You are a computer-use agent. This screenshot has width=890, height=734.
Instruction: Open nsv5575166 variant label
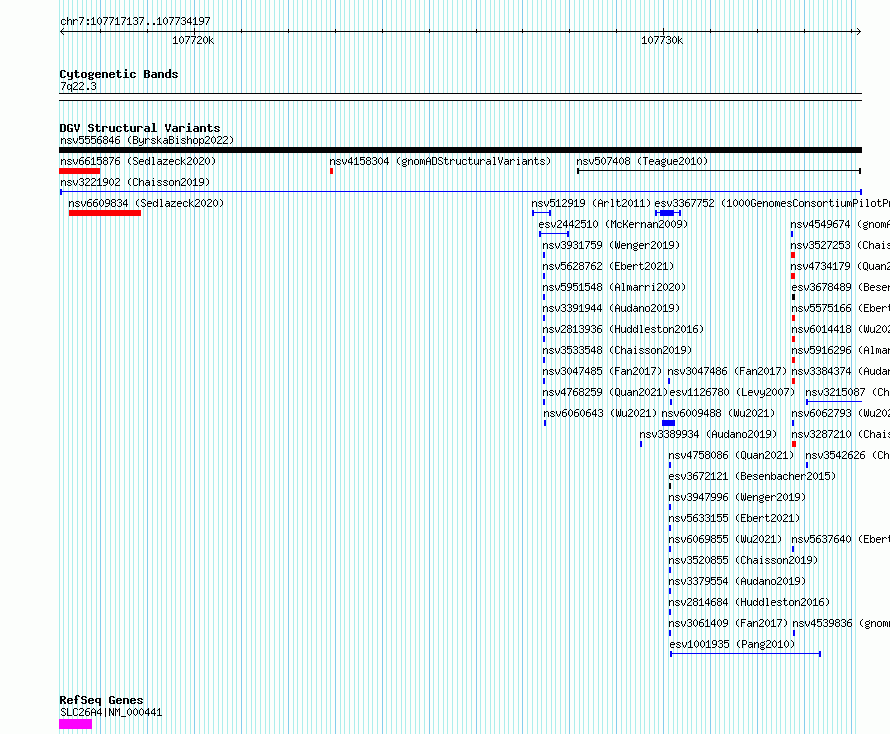pos(841,308)
